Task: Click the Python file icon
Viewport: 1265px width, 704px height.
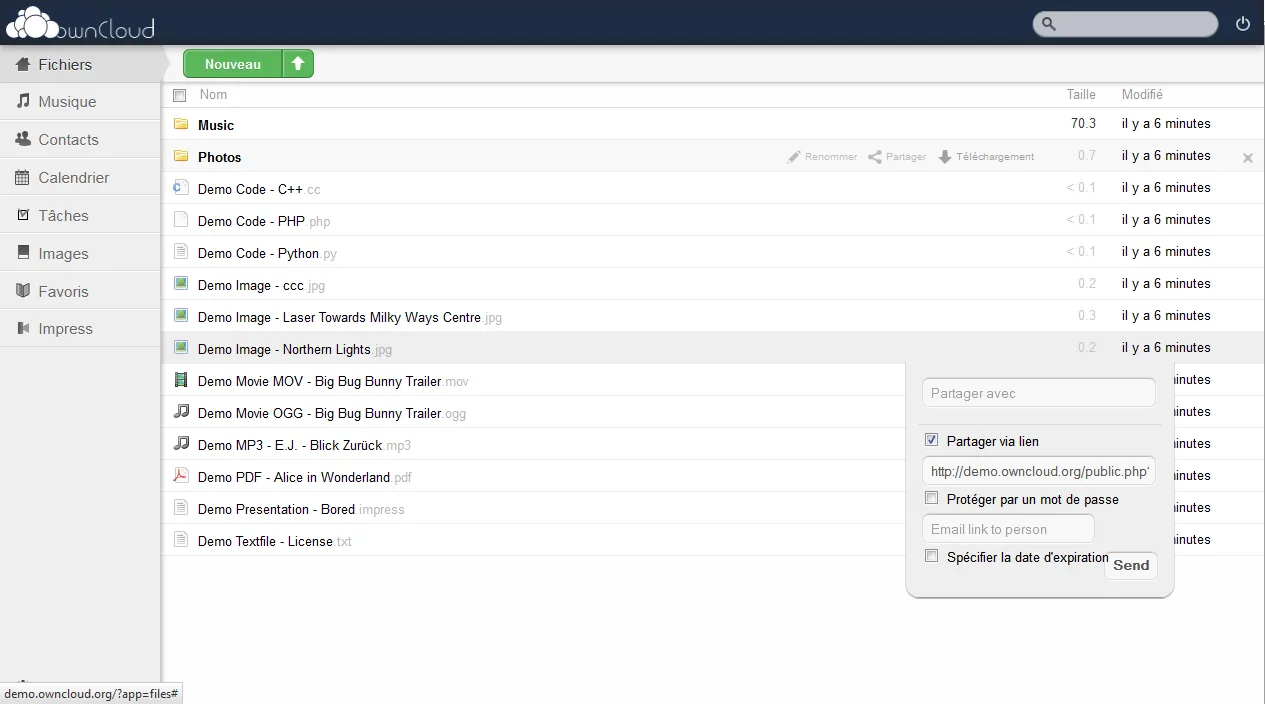Action: point(181,252)
